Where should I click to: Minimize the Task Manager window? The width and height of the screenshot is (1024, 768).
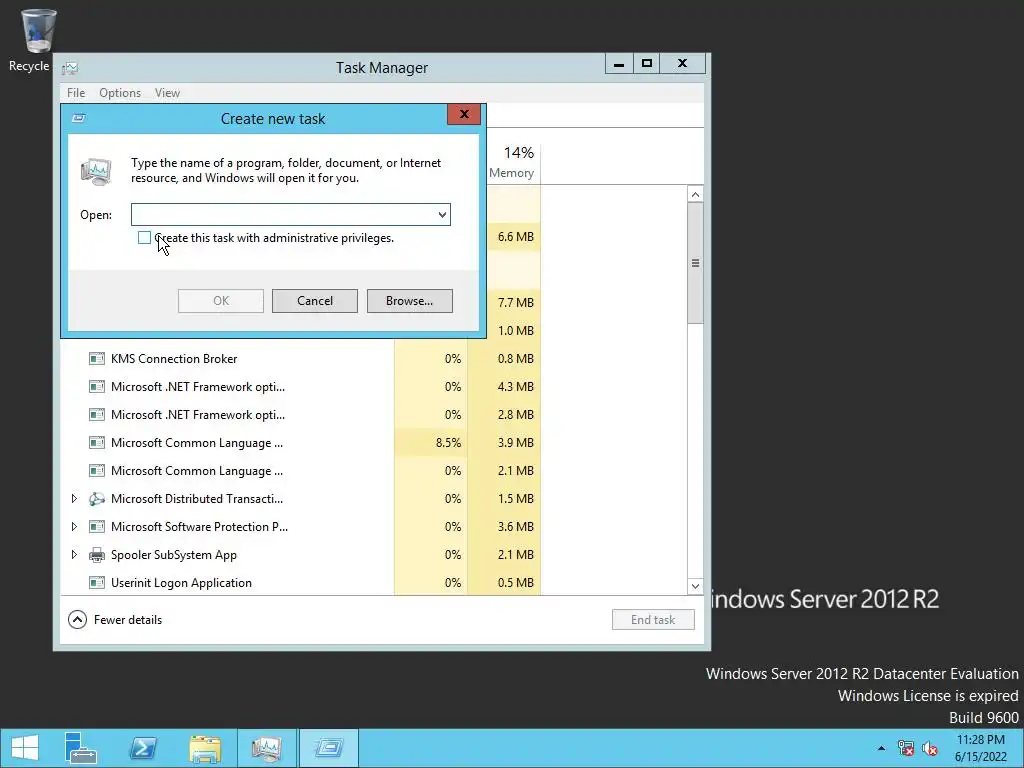point(619,64)
